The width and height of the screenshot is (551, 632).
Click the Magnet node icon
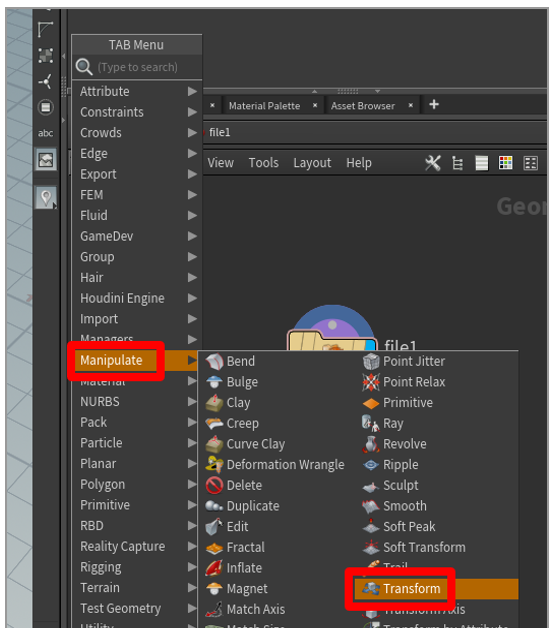pos(214,588)
